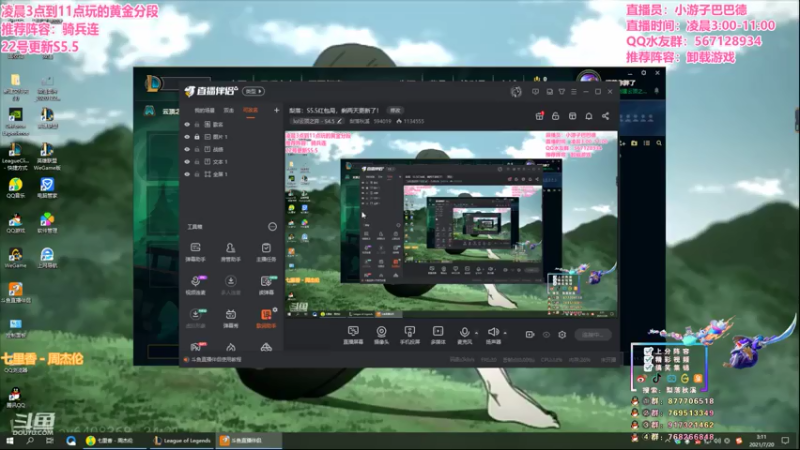Toggle visibility of 全屏 1 layer
The width and height of the screenshot is (800, 450).
click(187, 174)
